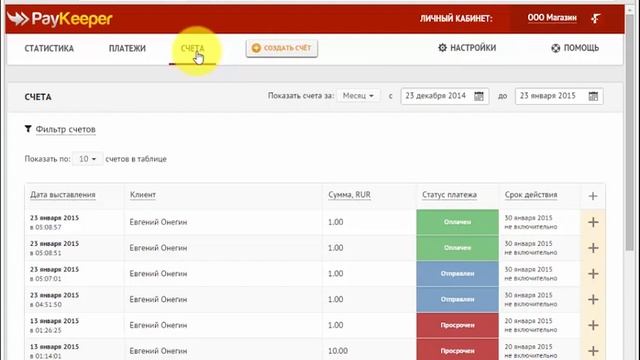Click the end date field 23 января 2015
Screen dimensions: 640x360
tap(559, 96)
